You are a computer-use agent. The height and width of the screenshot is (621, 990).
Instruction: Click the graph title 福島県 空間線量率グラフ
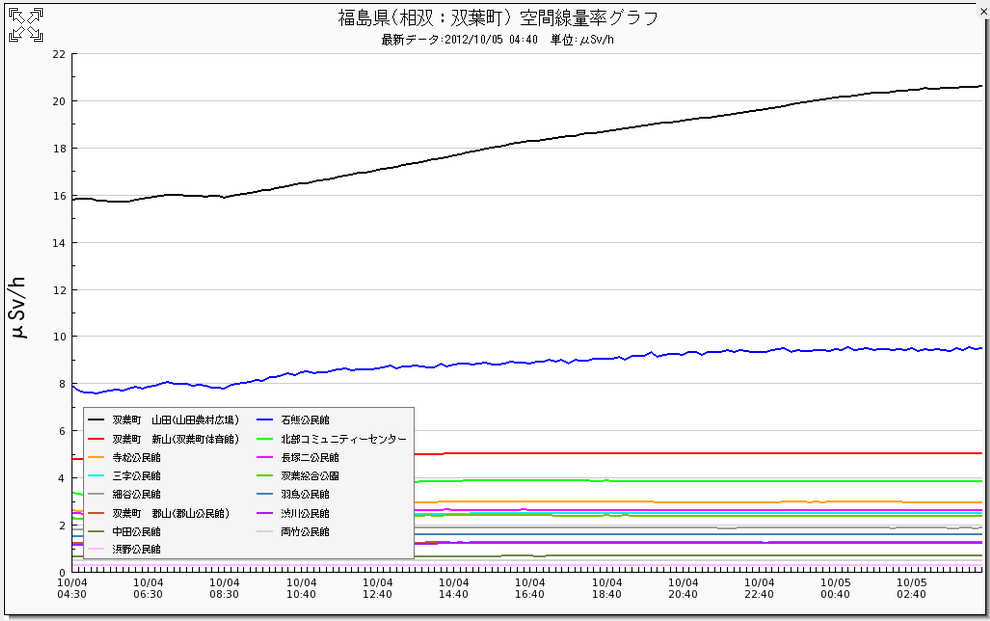(498, 18)
